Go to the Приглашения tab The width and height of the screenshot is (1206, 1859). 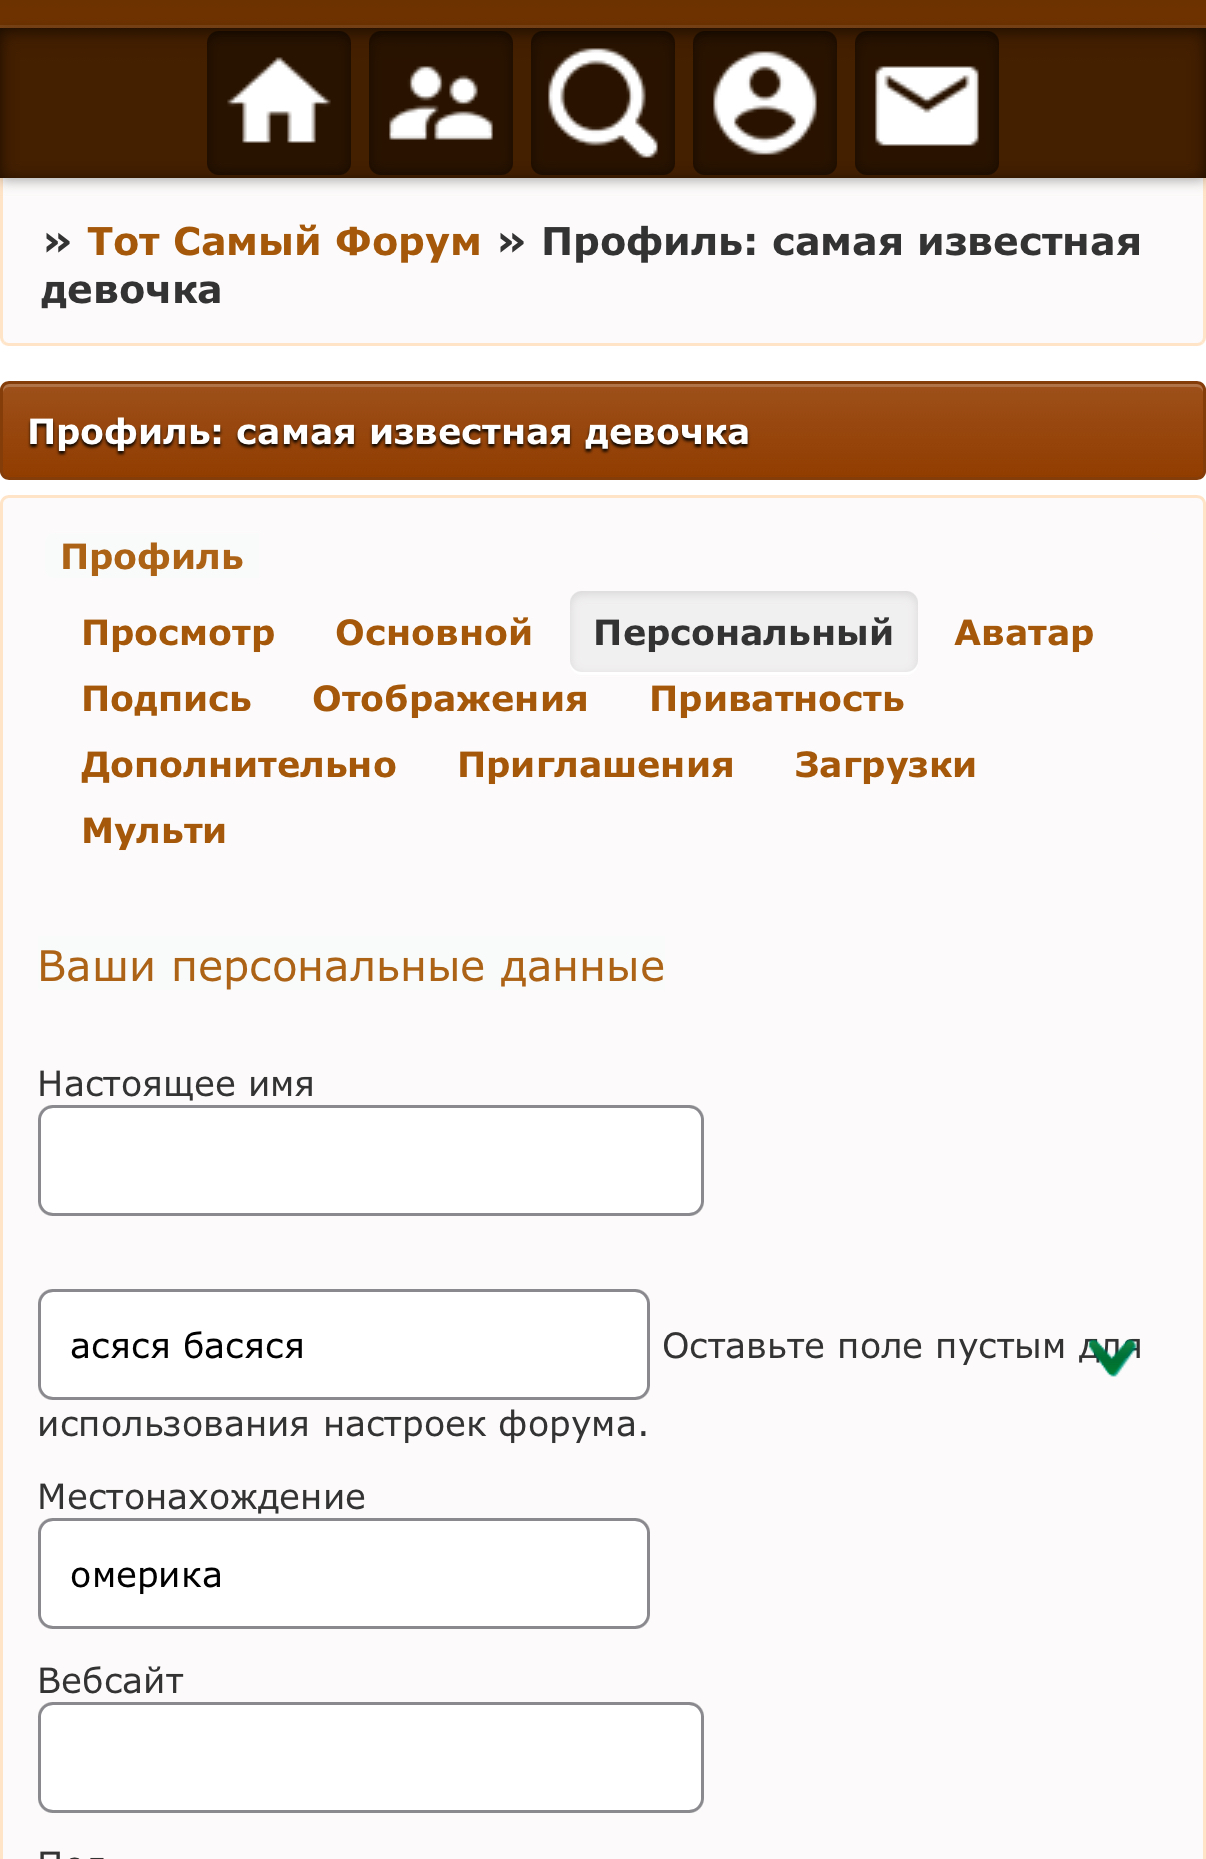tap(595, 764)
